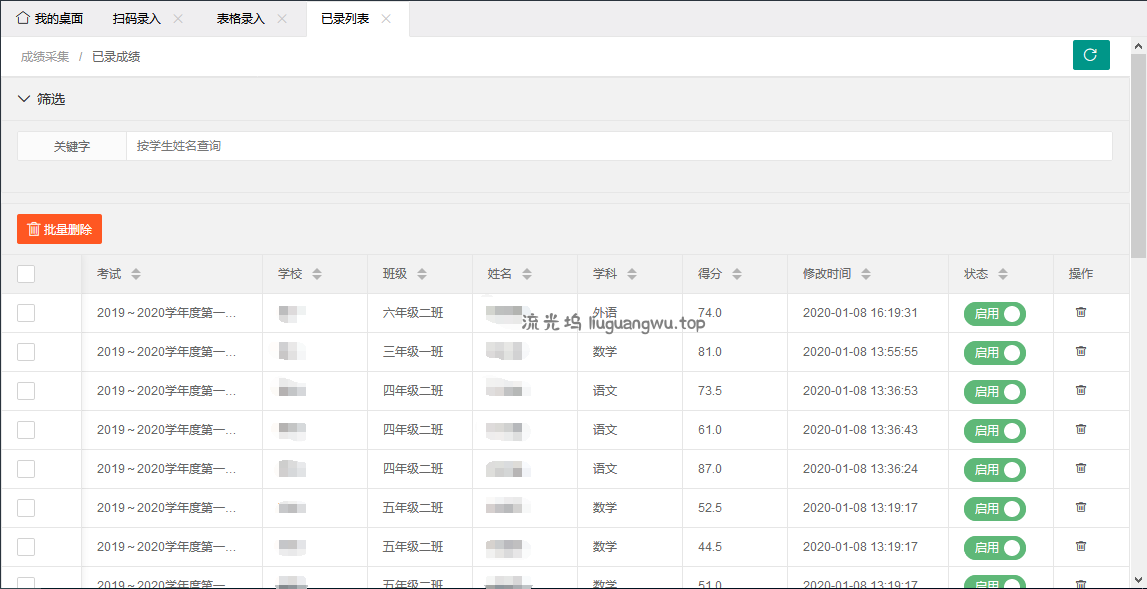1147x589 pixels.
Task: Sort by 得分 column arrows
Action: [737, 274]
